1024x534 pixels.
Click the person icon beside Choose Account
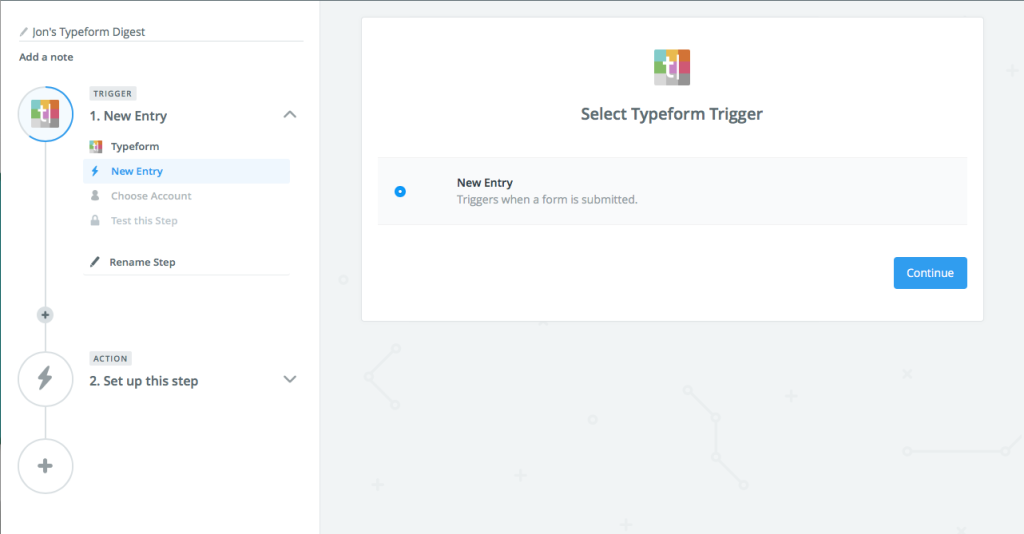click(x=95, y=196)
